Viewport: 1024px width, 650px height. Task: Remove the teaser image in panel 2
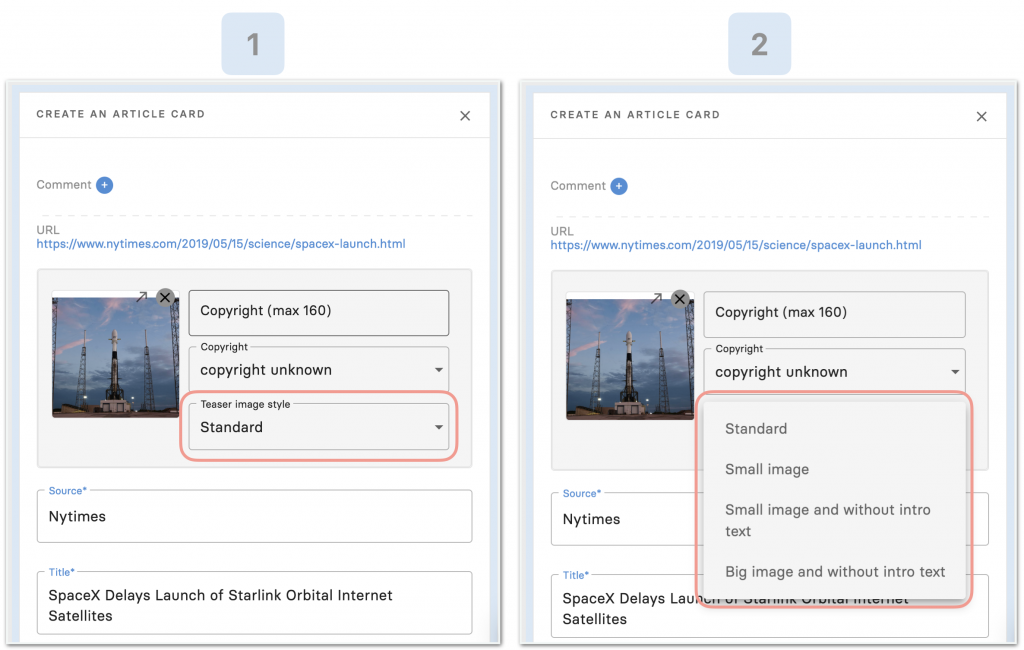pos(680,299)
